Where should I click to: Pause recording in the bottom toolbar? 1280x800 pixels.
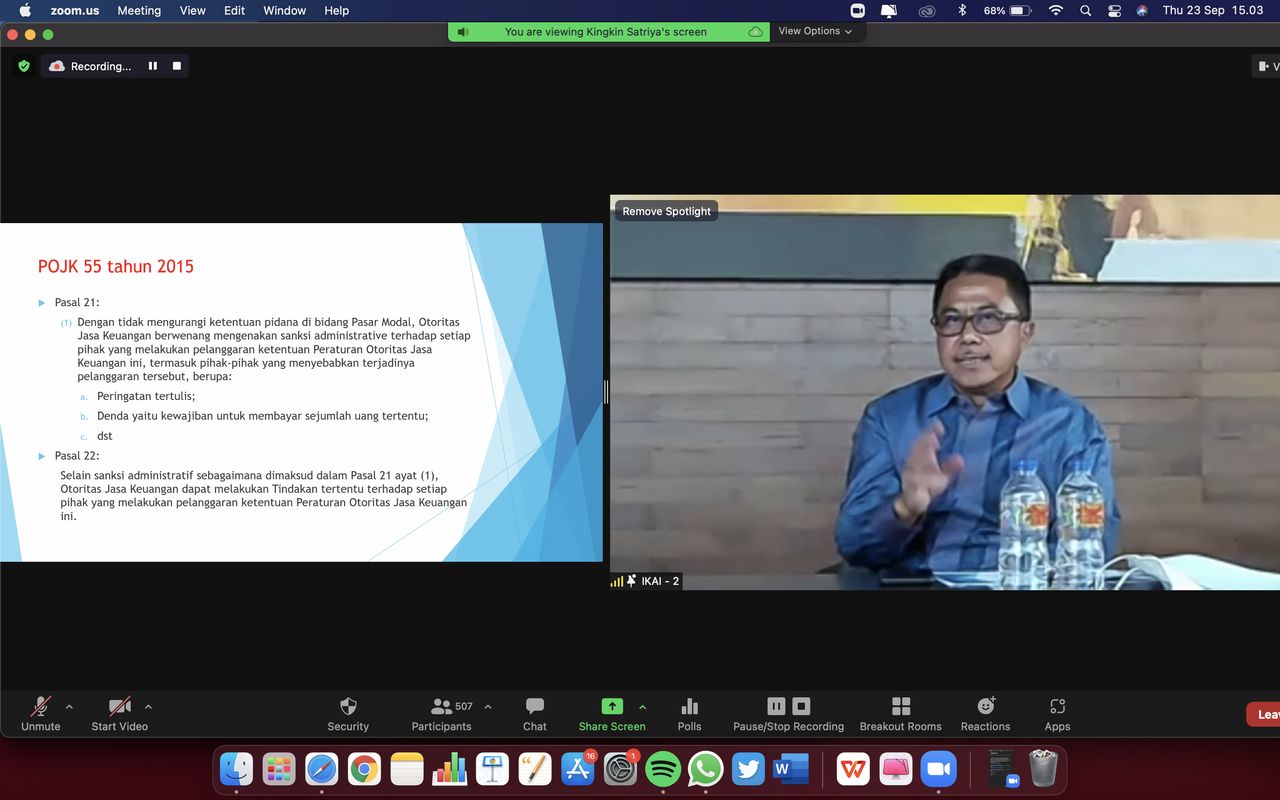click(x=776, y=706)
